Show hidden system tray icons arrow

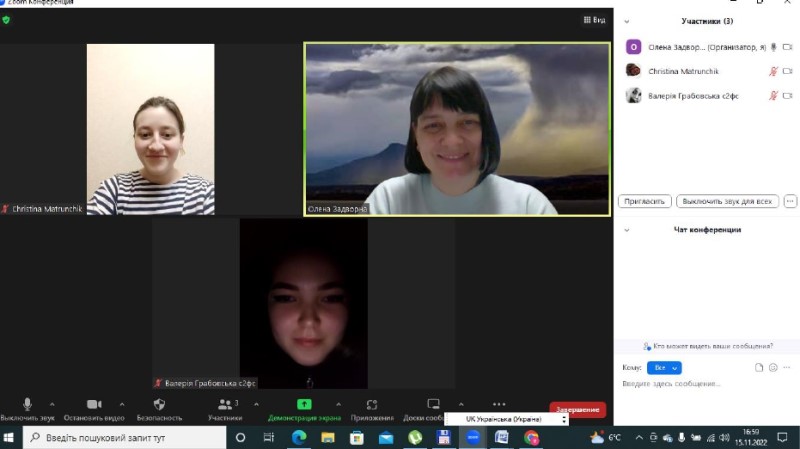pos(639,437)
